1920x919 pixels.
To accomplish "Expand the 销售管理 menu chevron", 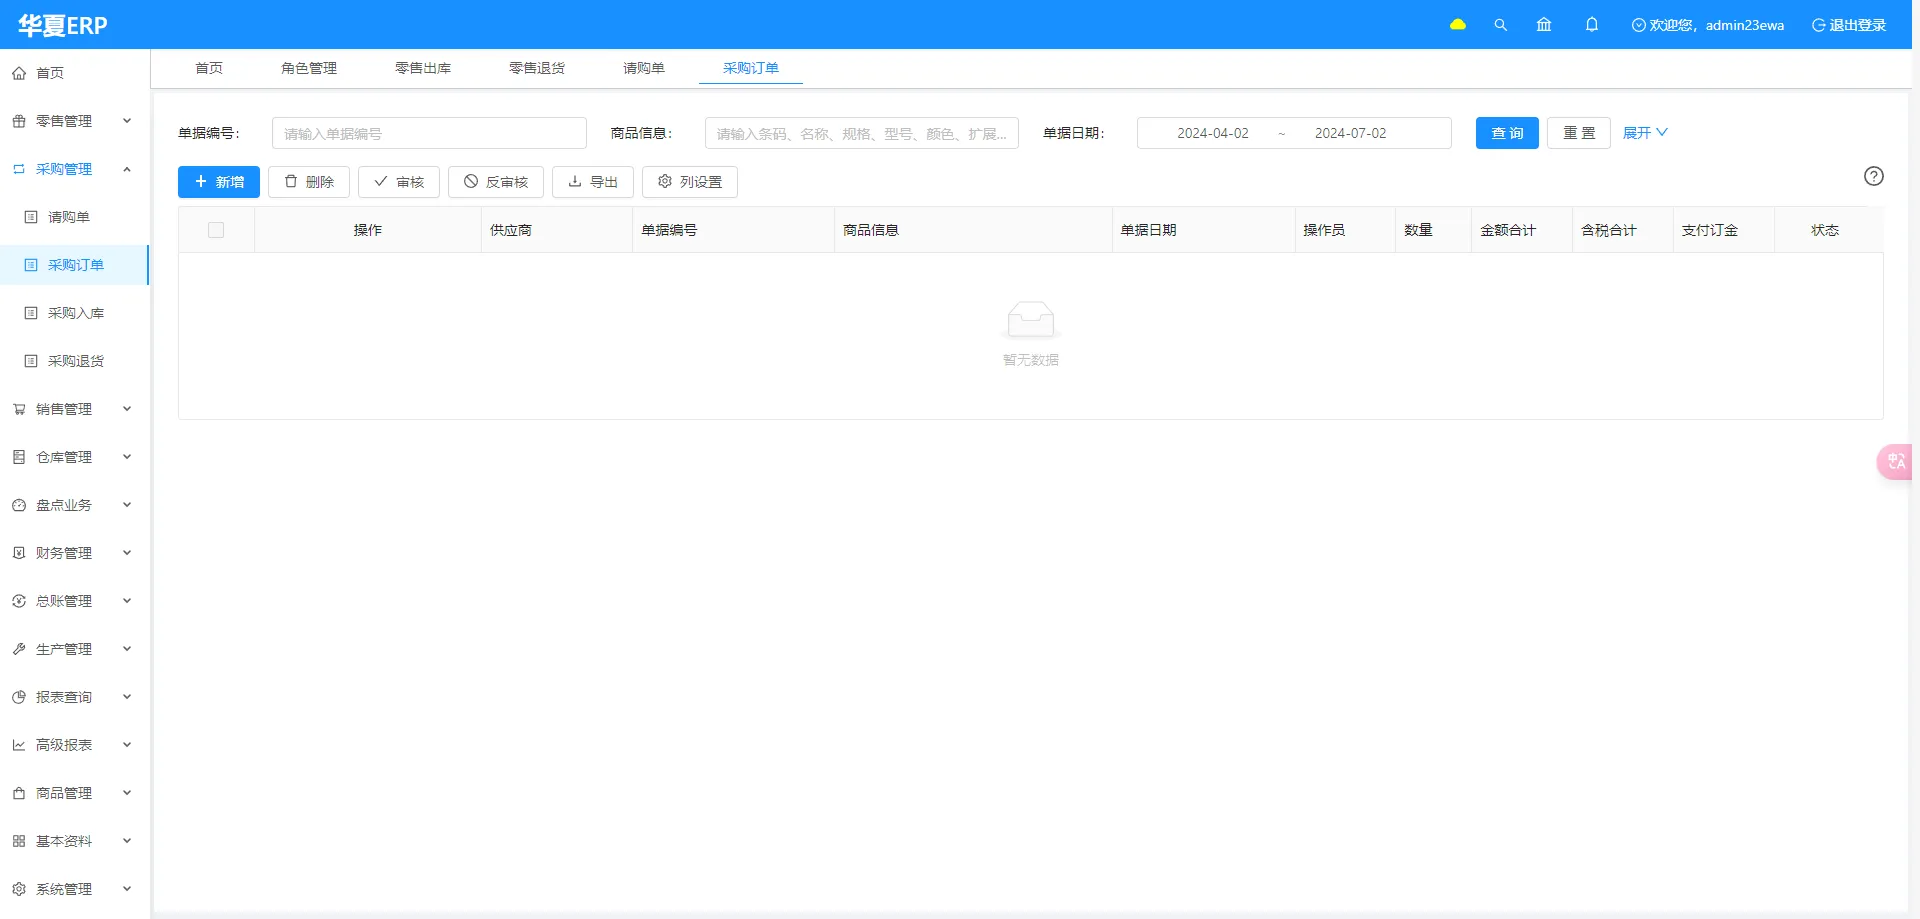I will pos(127,409).
